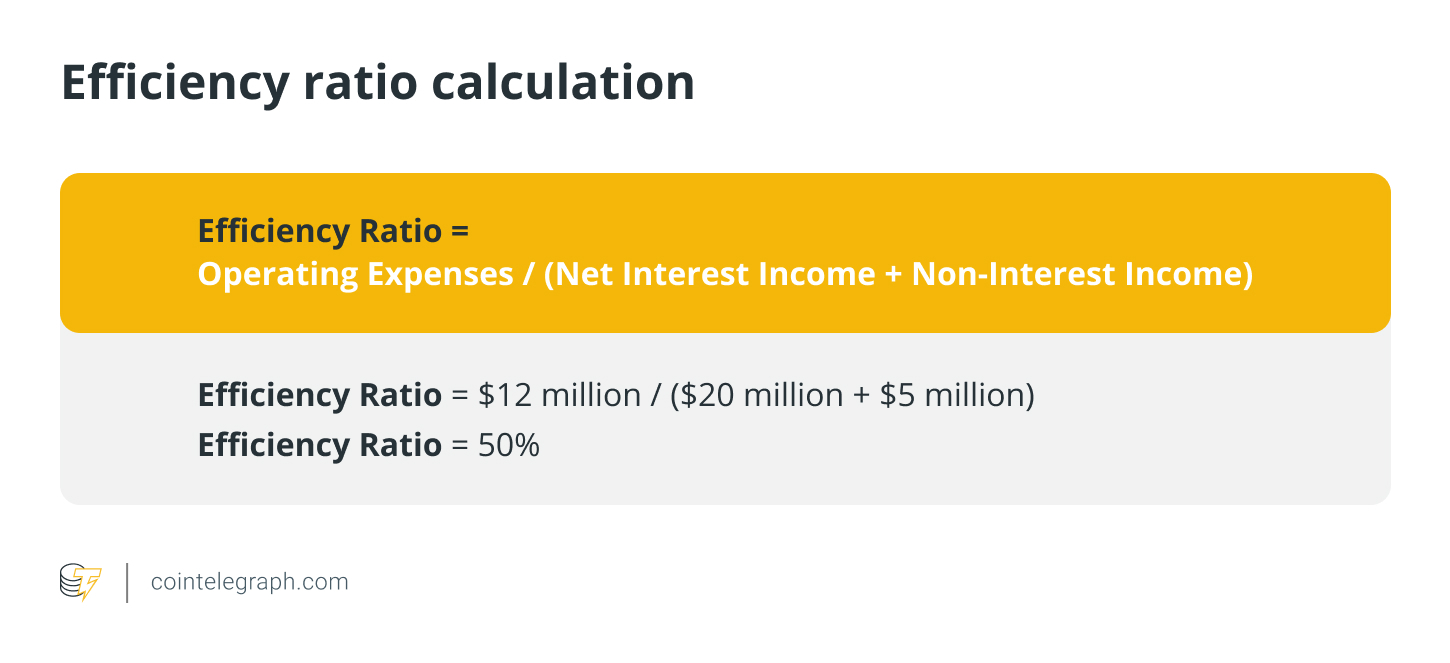Select the "Non-Interest Income" term

tap(1075, 273)
